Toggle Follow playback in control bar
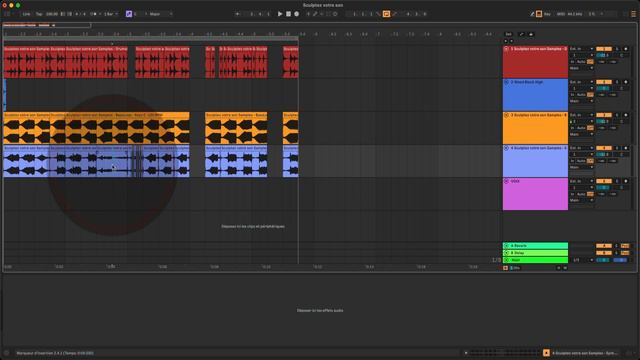The image size is (640, 360). pyautogui.click(x=238, y=14)
